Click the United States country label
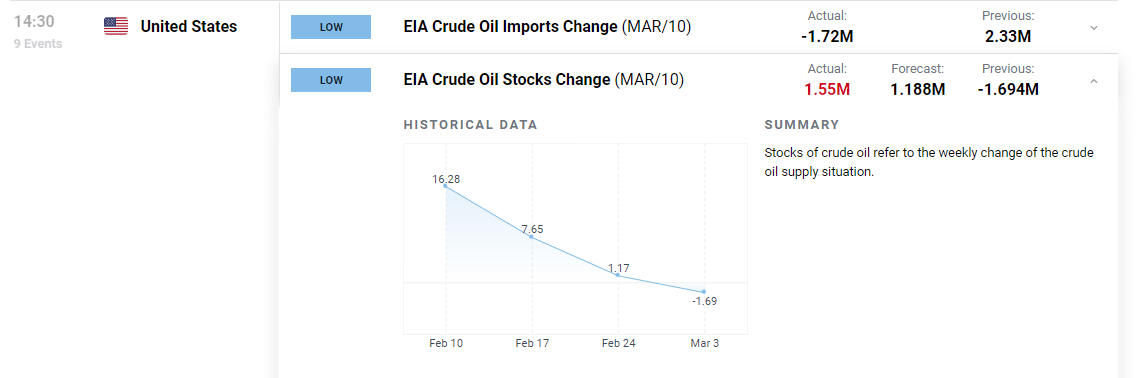The width and height of the screenshot is (1137, 378). click(x=189, y=27)
